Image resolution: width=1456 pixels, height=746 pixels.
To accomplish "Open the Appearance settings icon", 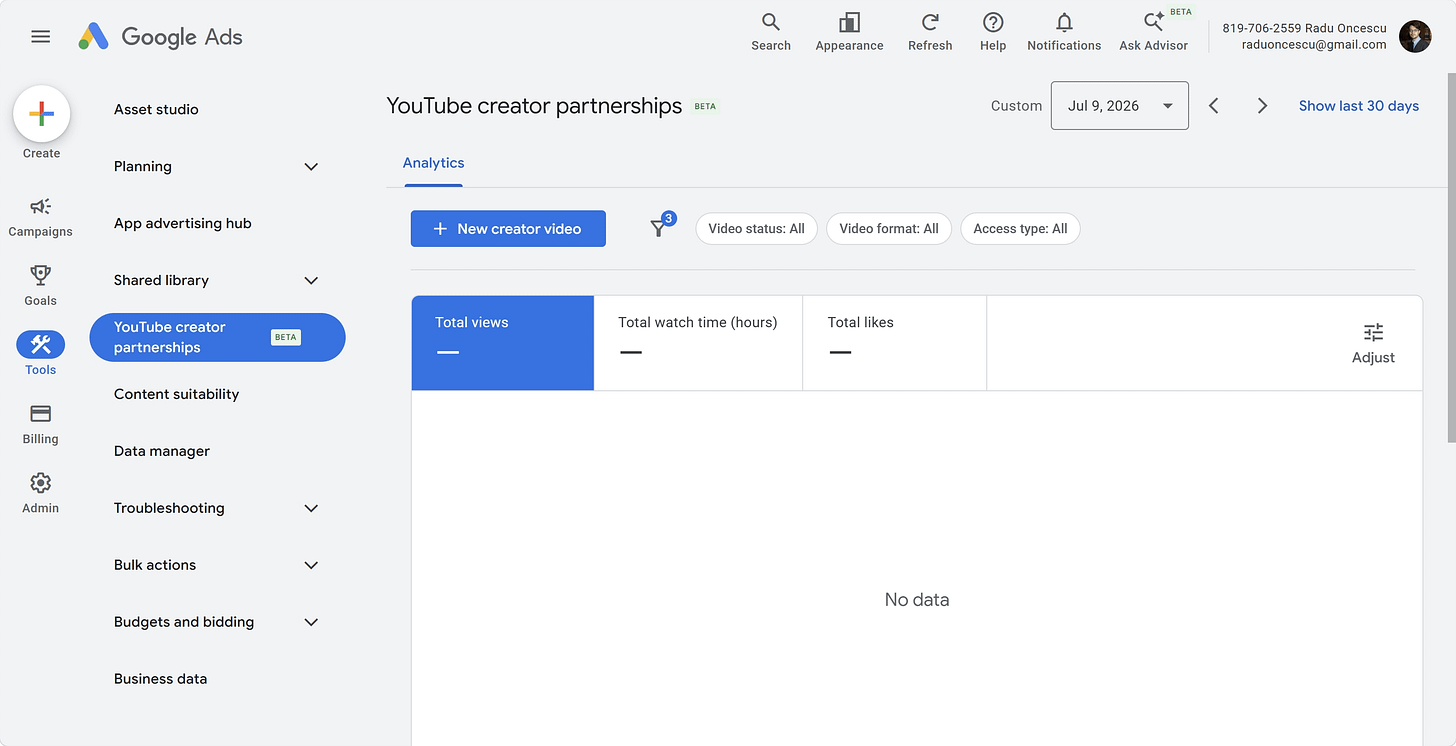I will click(849, 32).
